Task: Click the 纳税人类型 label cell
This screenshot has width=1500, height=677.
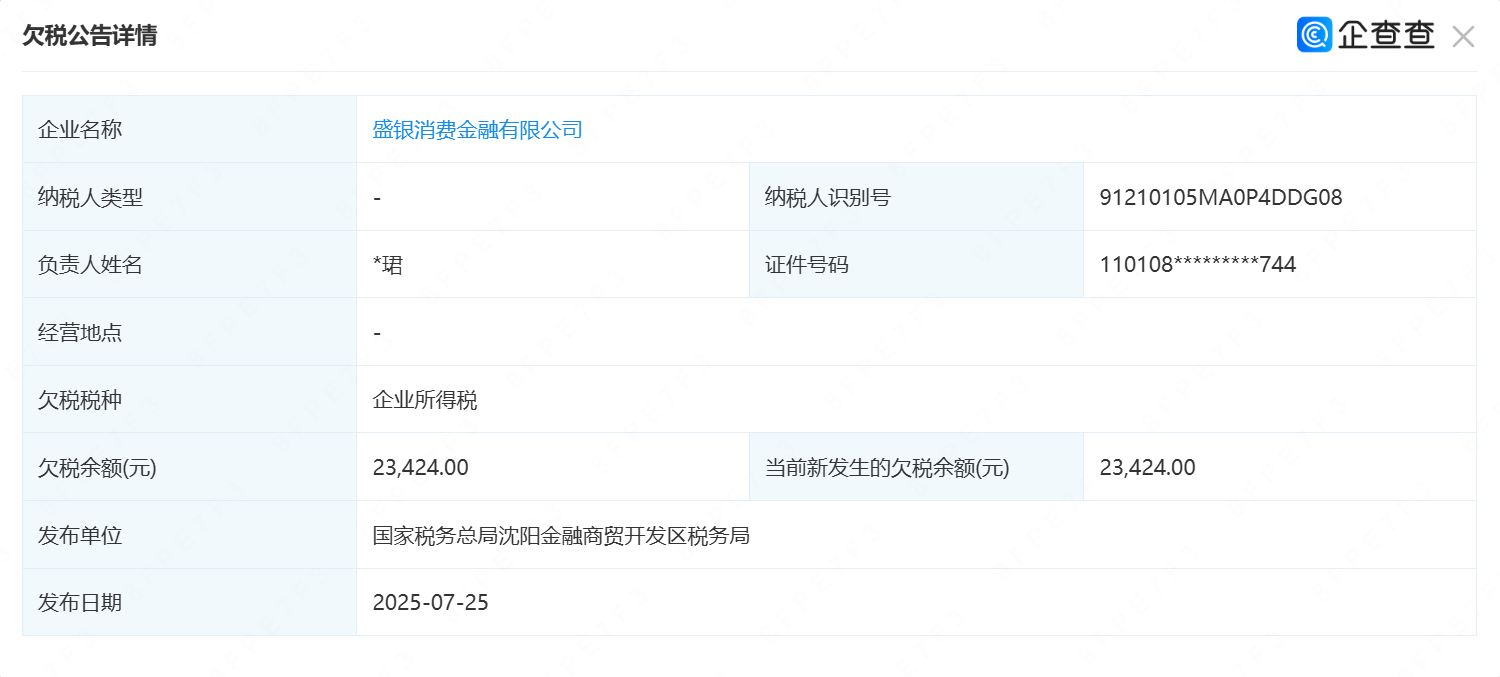Action: [x=190, y=197]
